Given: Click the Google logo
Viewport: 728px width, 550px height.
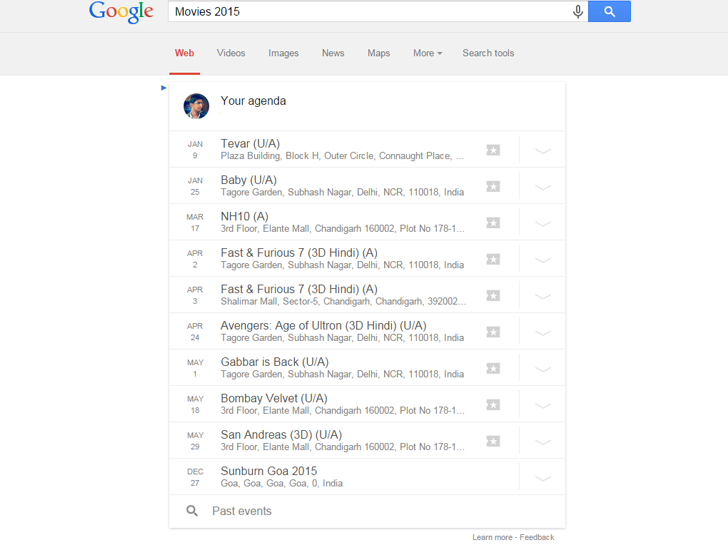Looking at the screenshot, I should tap(121, 12).
